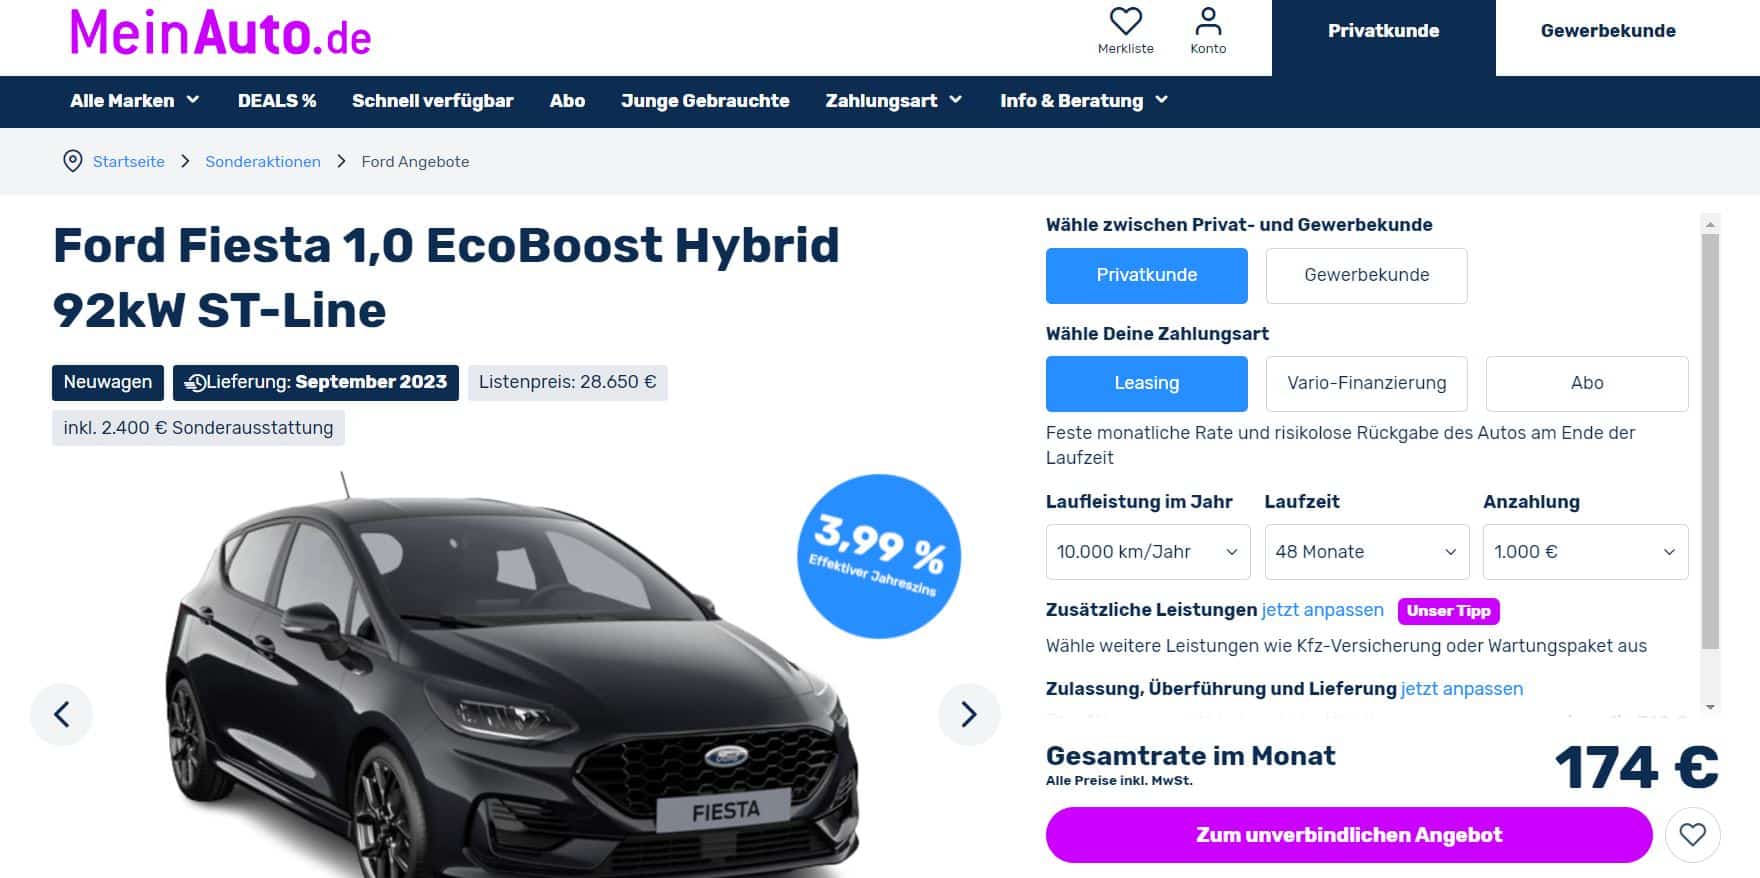Click the MeinAuto.de logo
Screen dimensions: 1760x878
click(220, 32)
